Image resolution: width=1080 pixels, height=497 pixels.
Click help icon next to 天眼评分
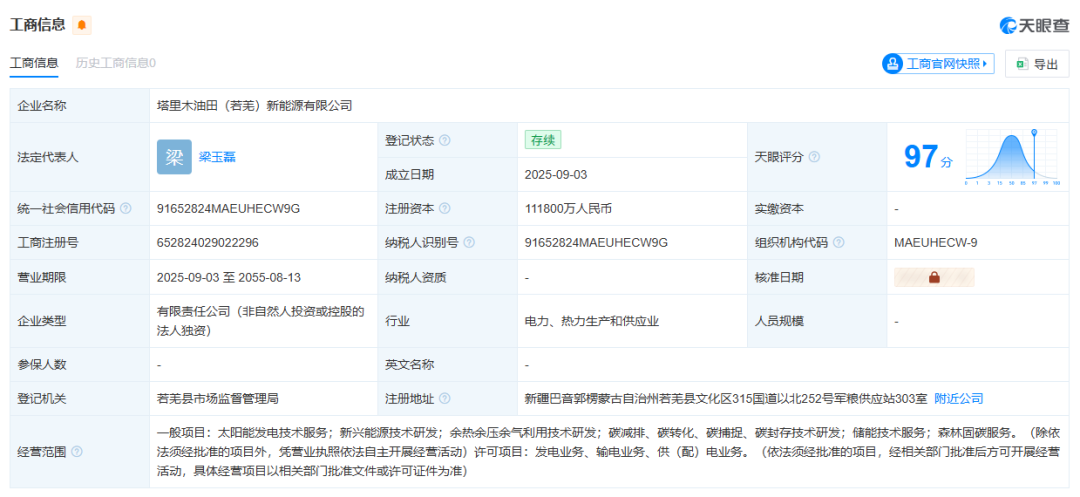click(814, 157)
